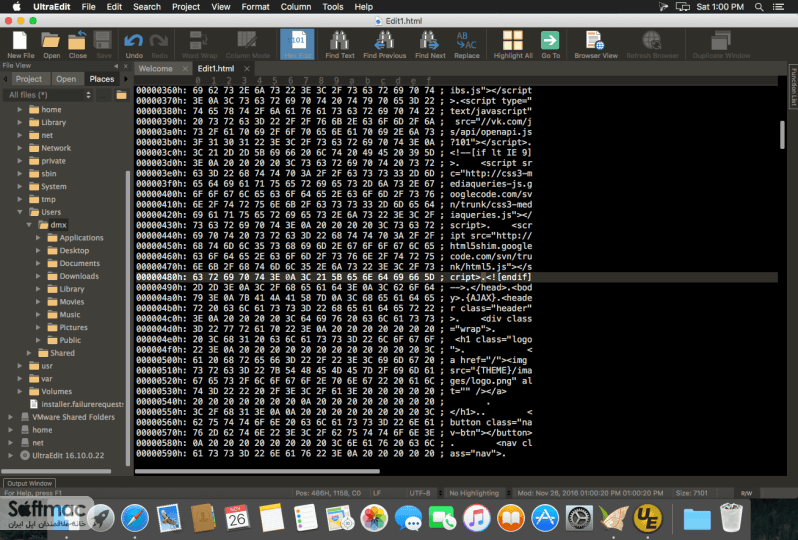Collapse the Users folder
The height and width of the screenshot is (540, 798).
pos(20,212)
